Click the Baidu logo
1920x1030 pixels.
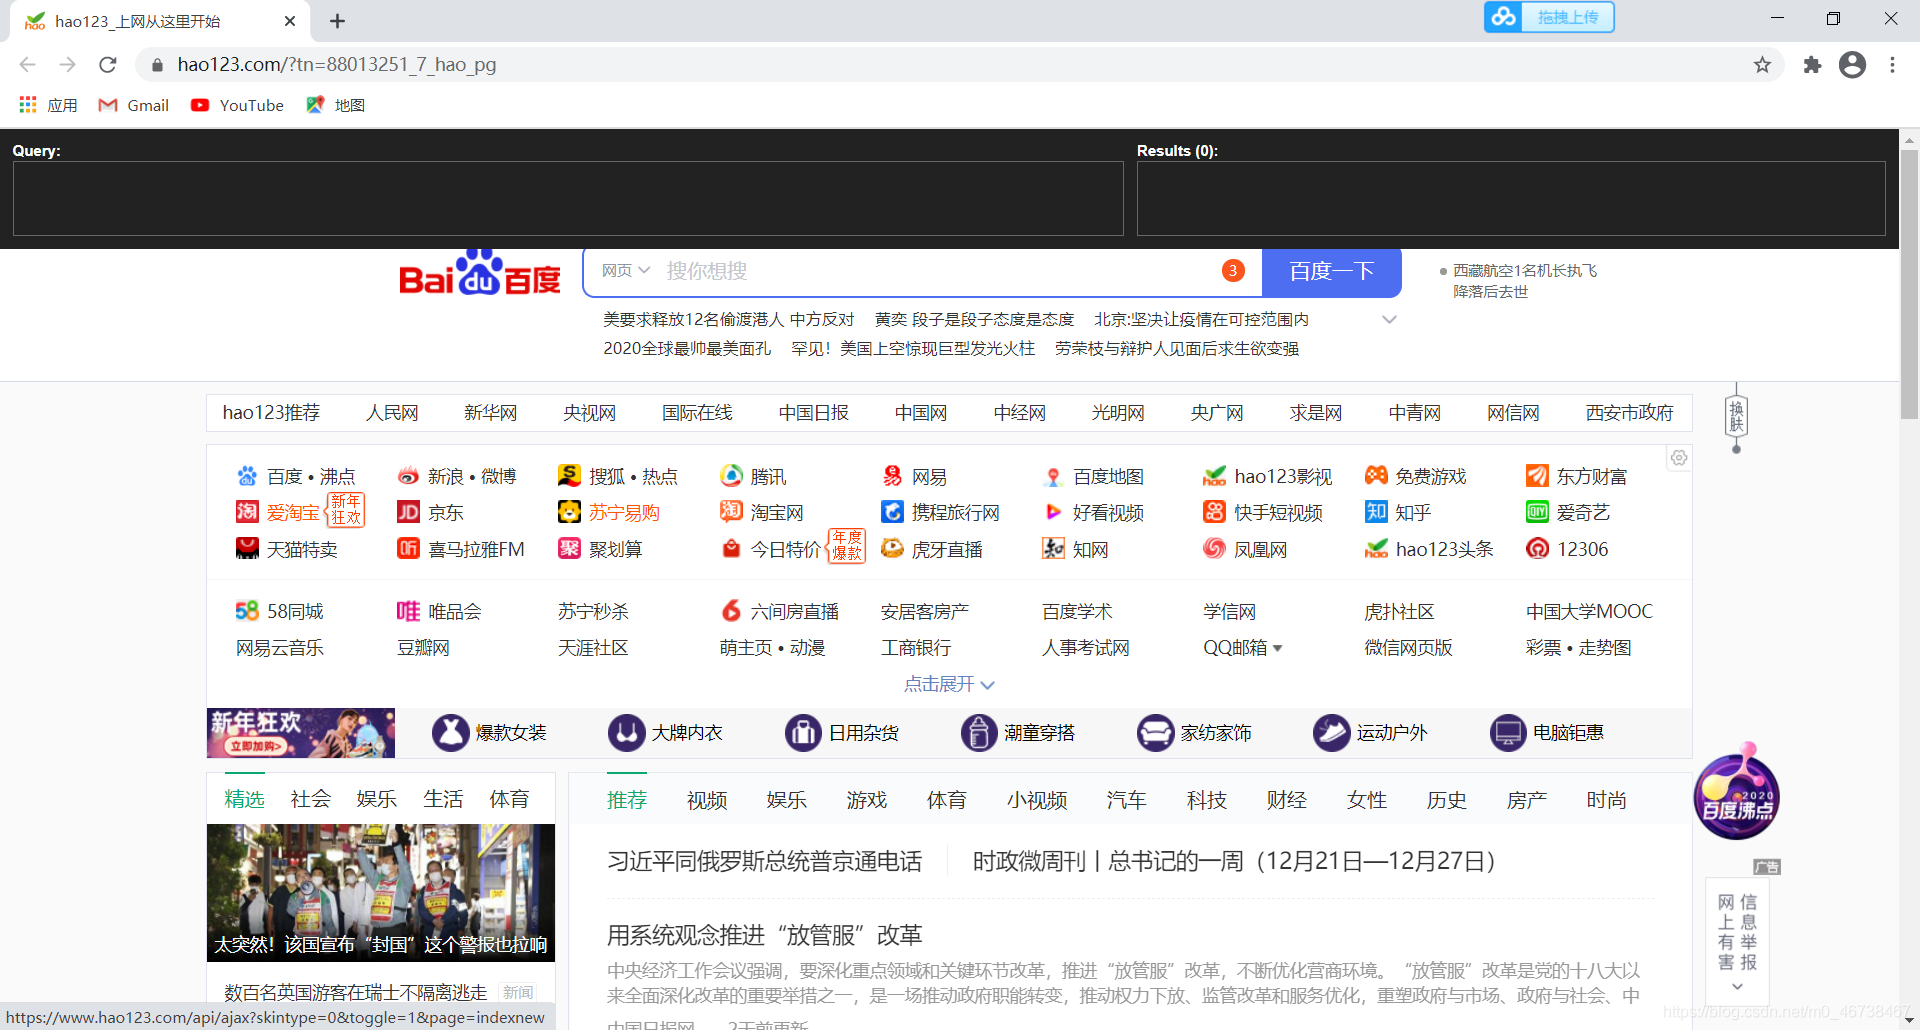point(479,272)
